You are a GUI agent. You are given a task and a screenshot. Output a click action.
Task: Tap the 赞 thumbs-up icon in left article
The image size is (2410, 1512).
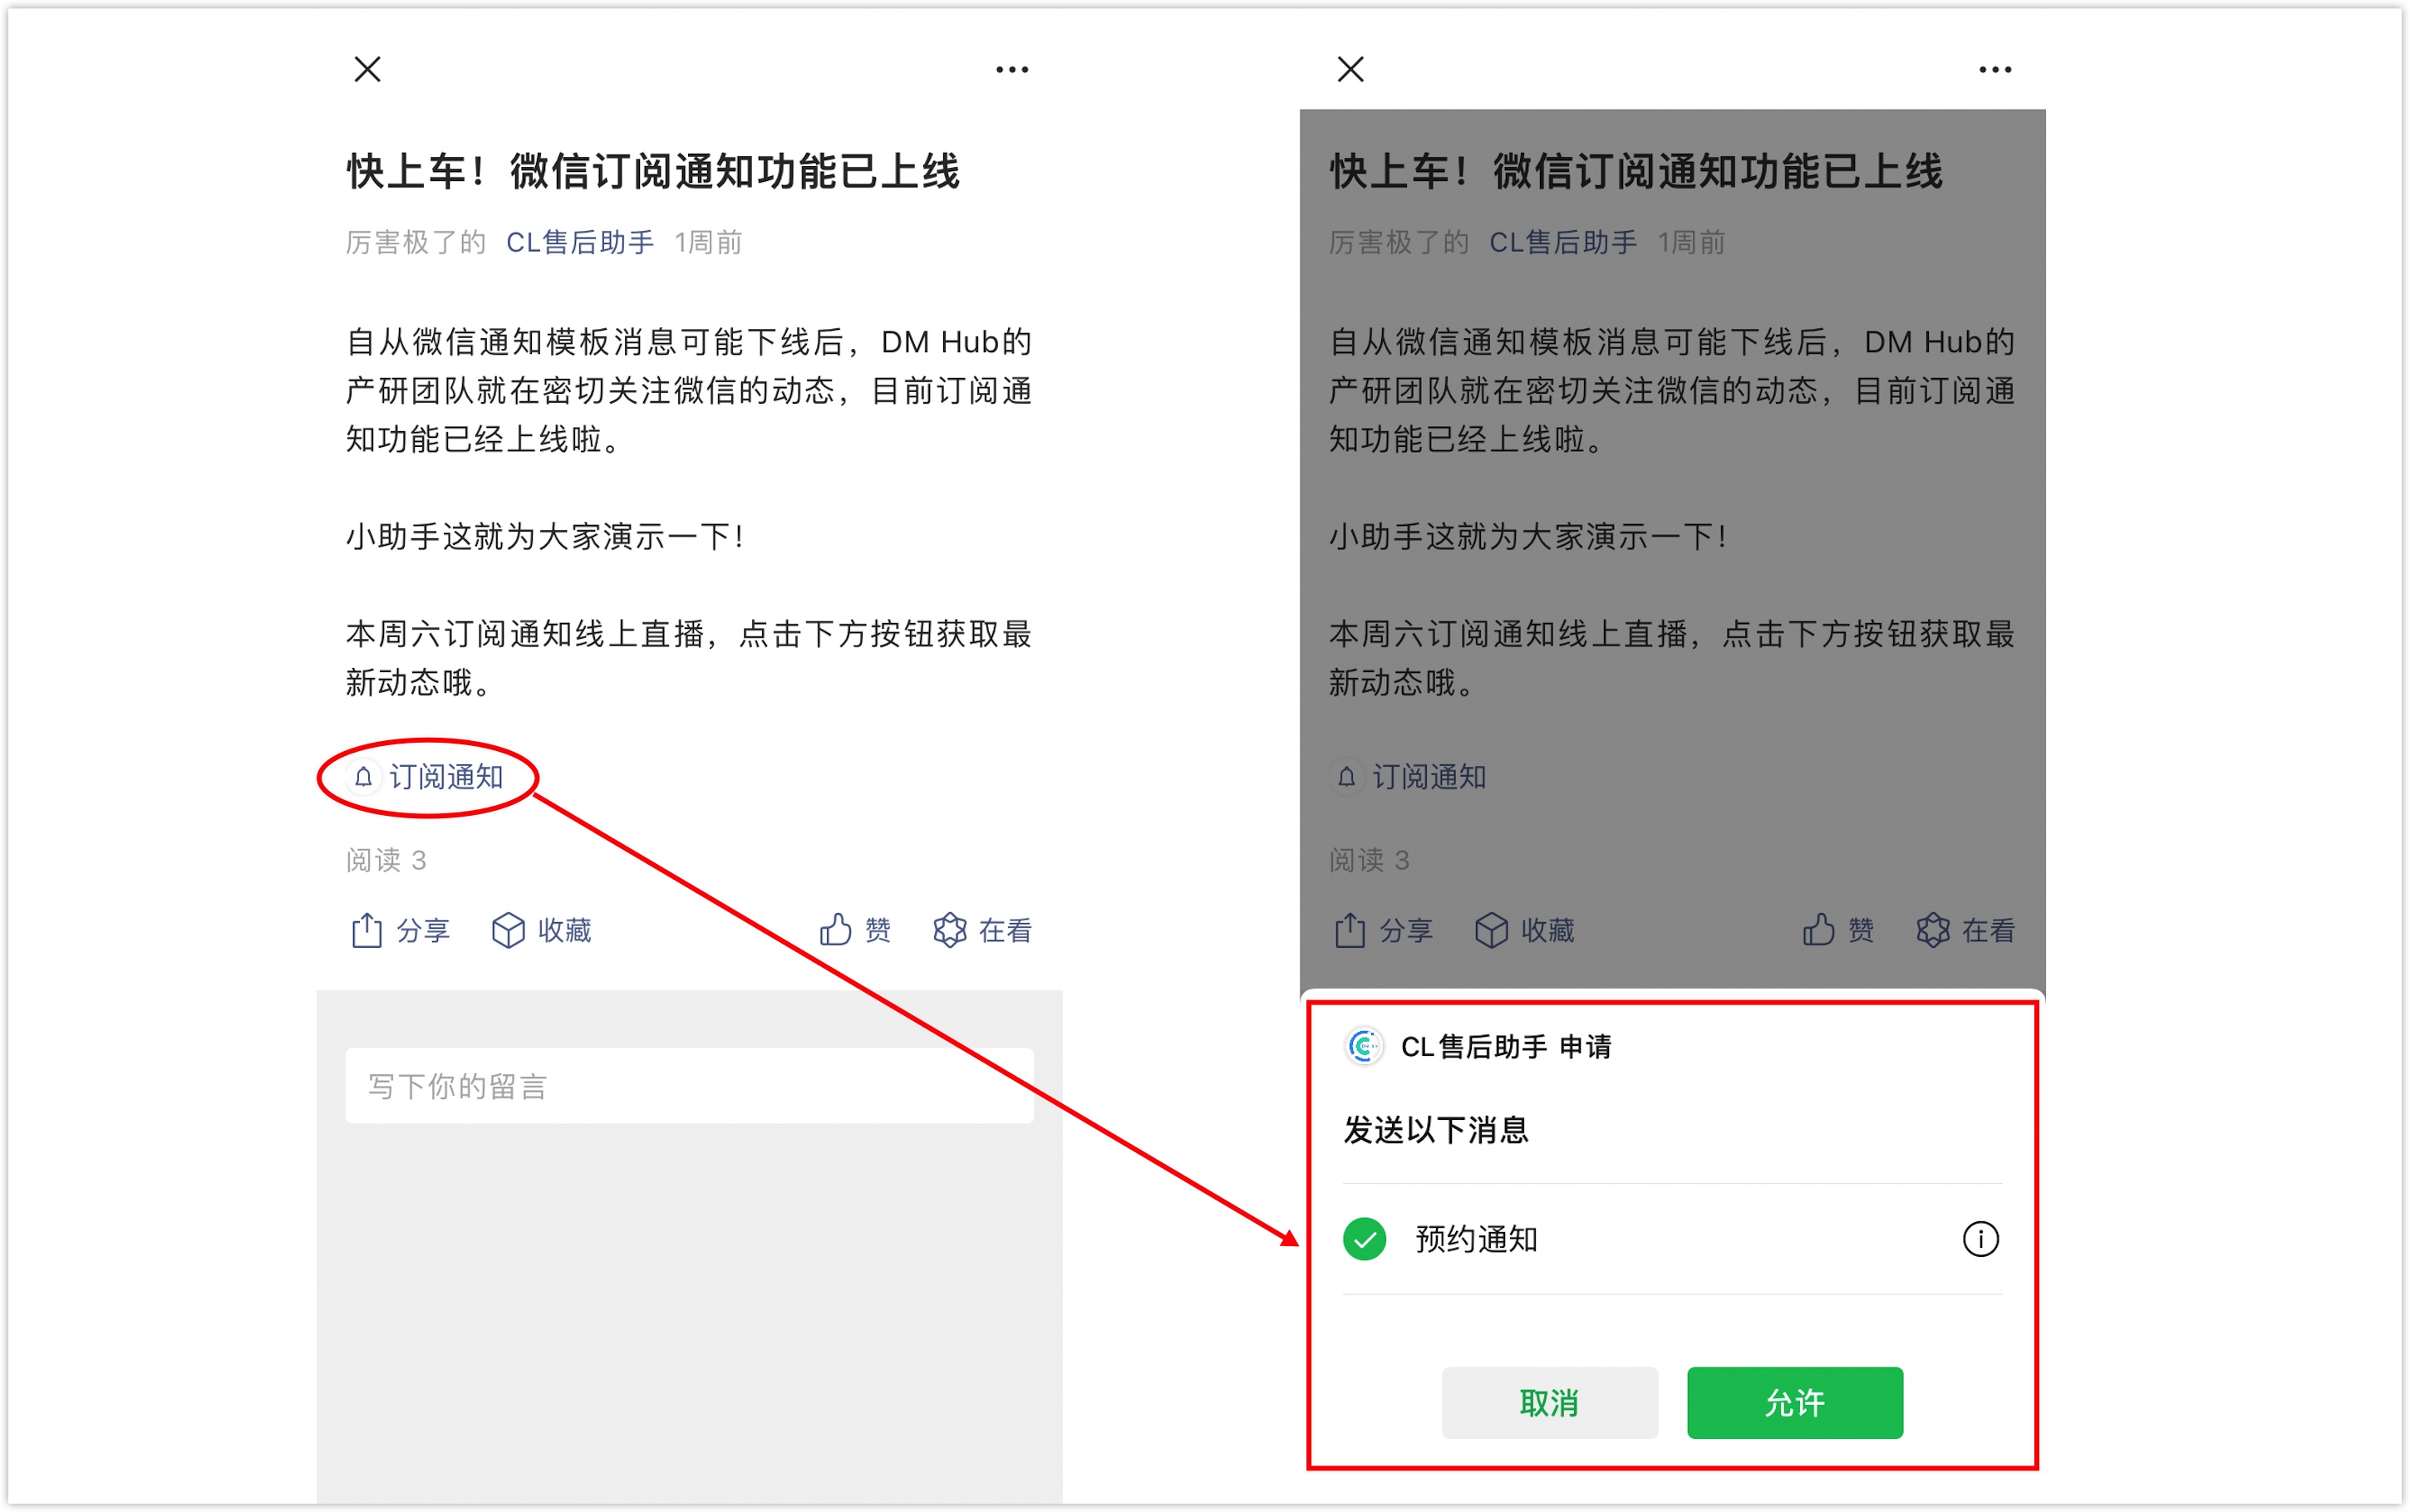[836, 930]
